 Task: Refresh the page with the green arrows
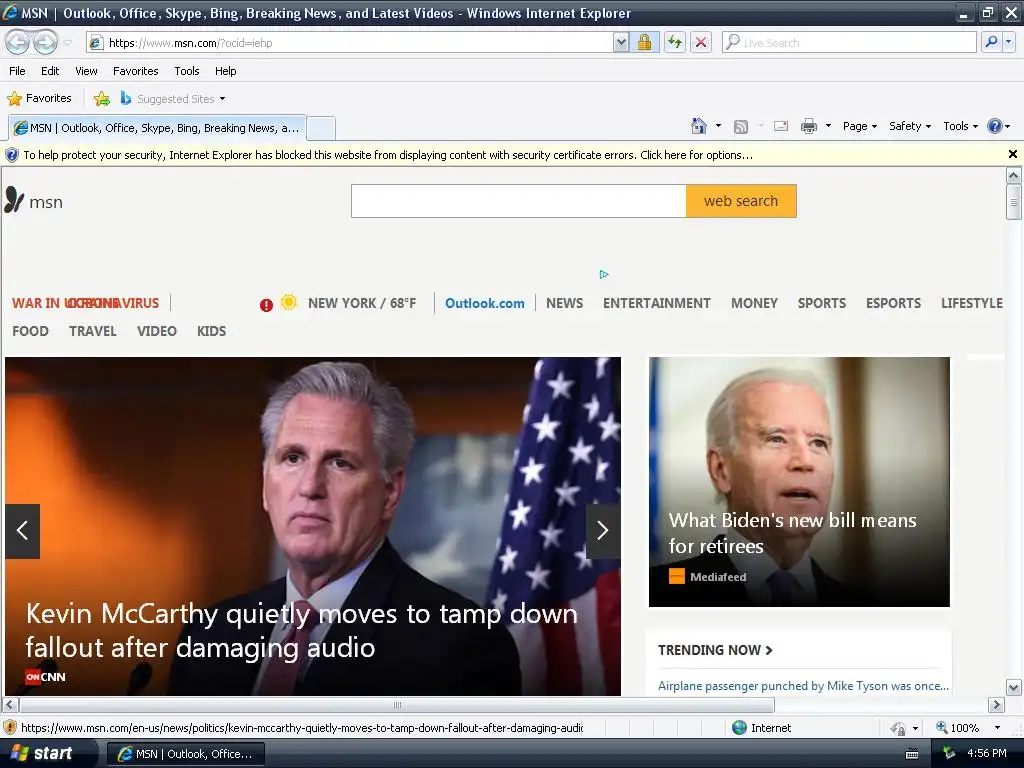675,42
